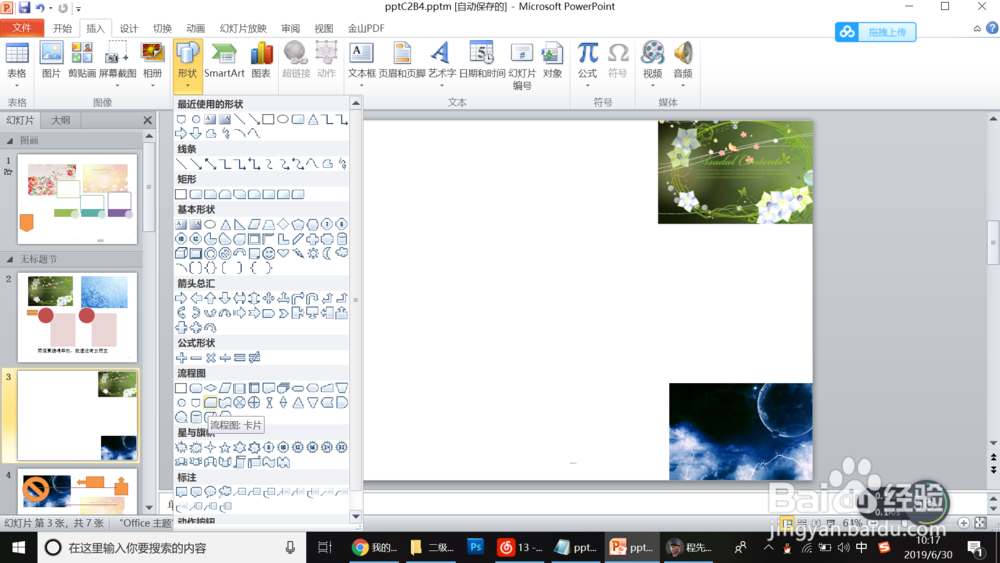Screen dimensions: 1000x563
Task: Open the Shapes (形状) gallery button
Action: pos(188,66)
